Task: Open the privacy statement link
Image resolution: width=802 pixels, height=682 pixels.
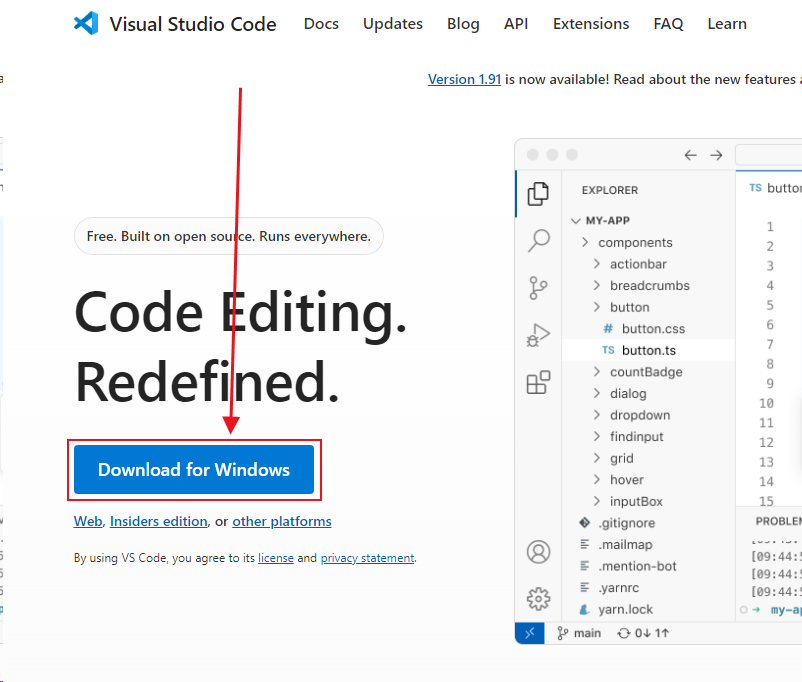Action: (x=367, y=558)
